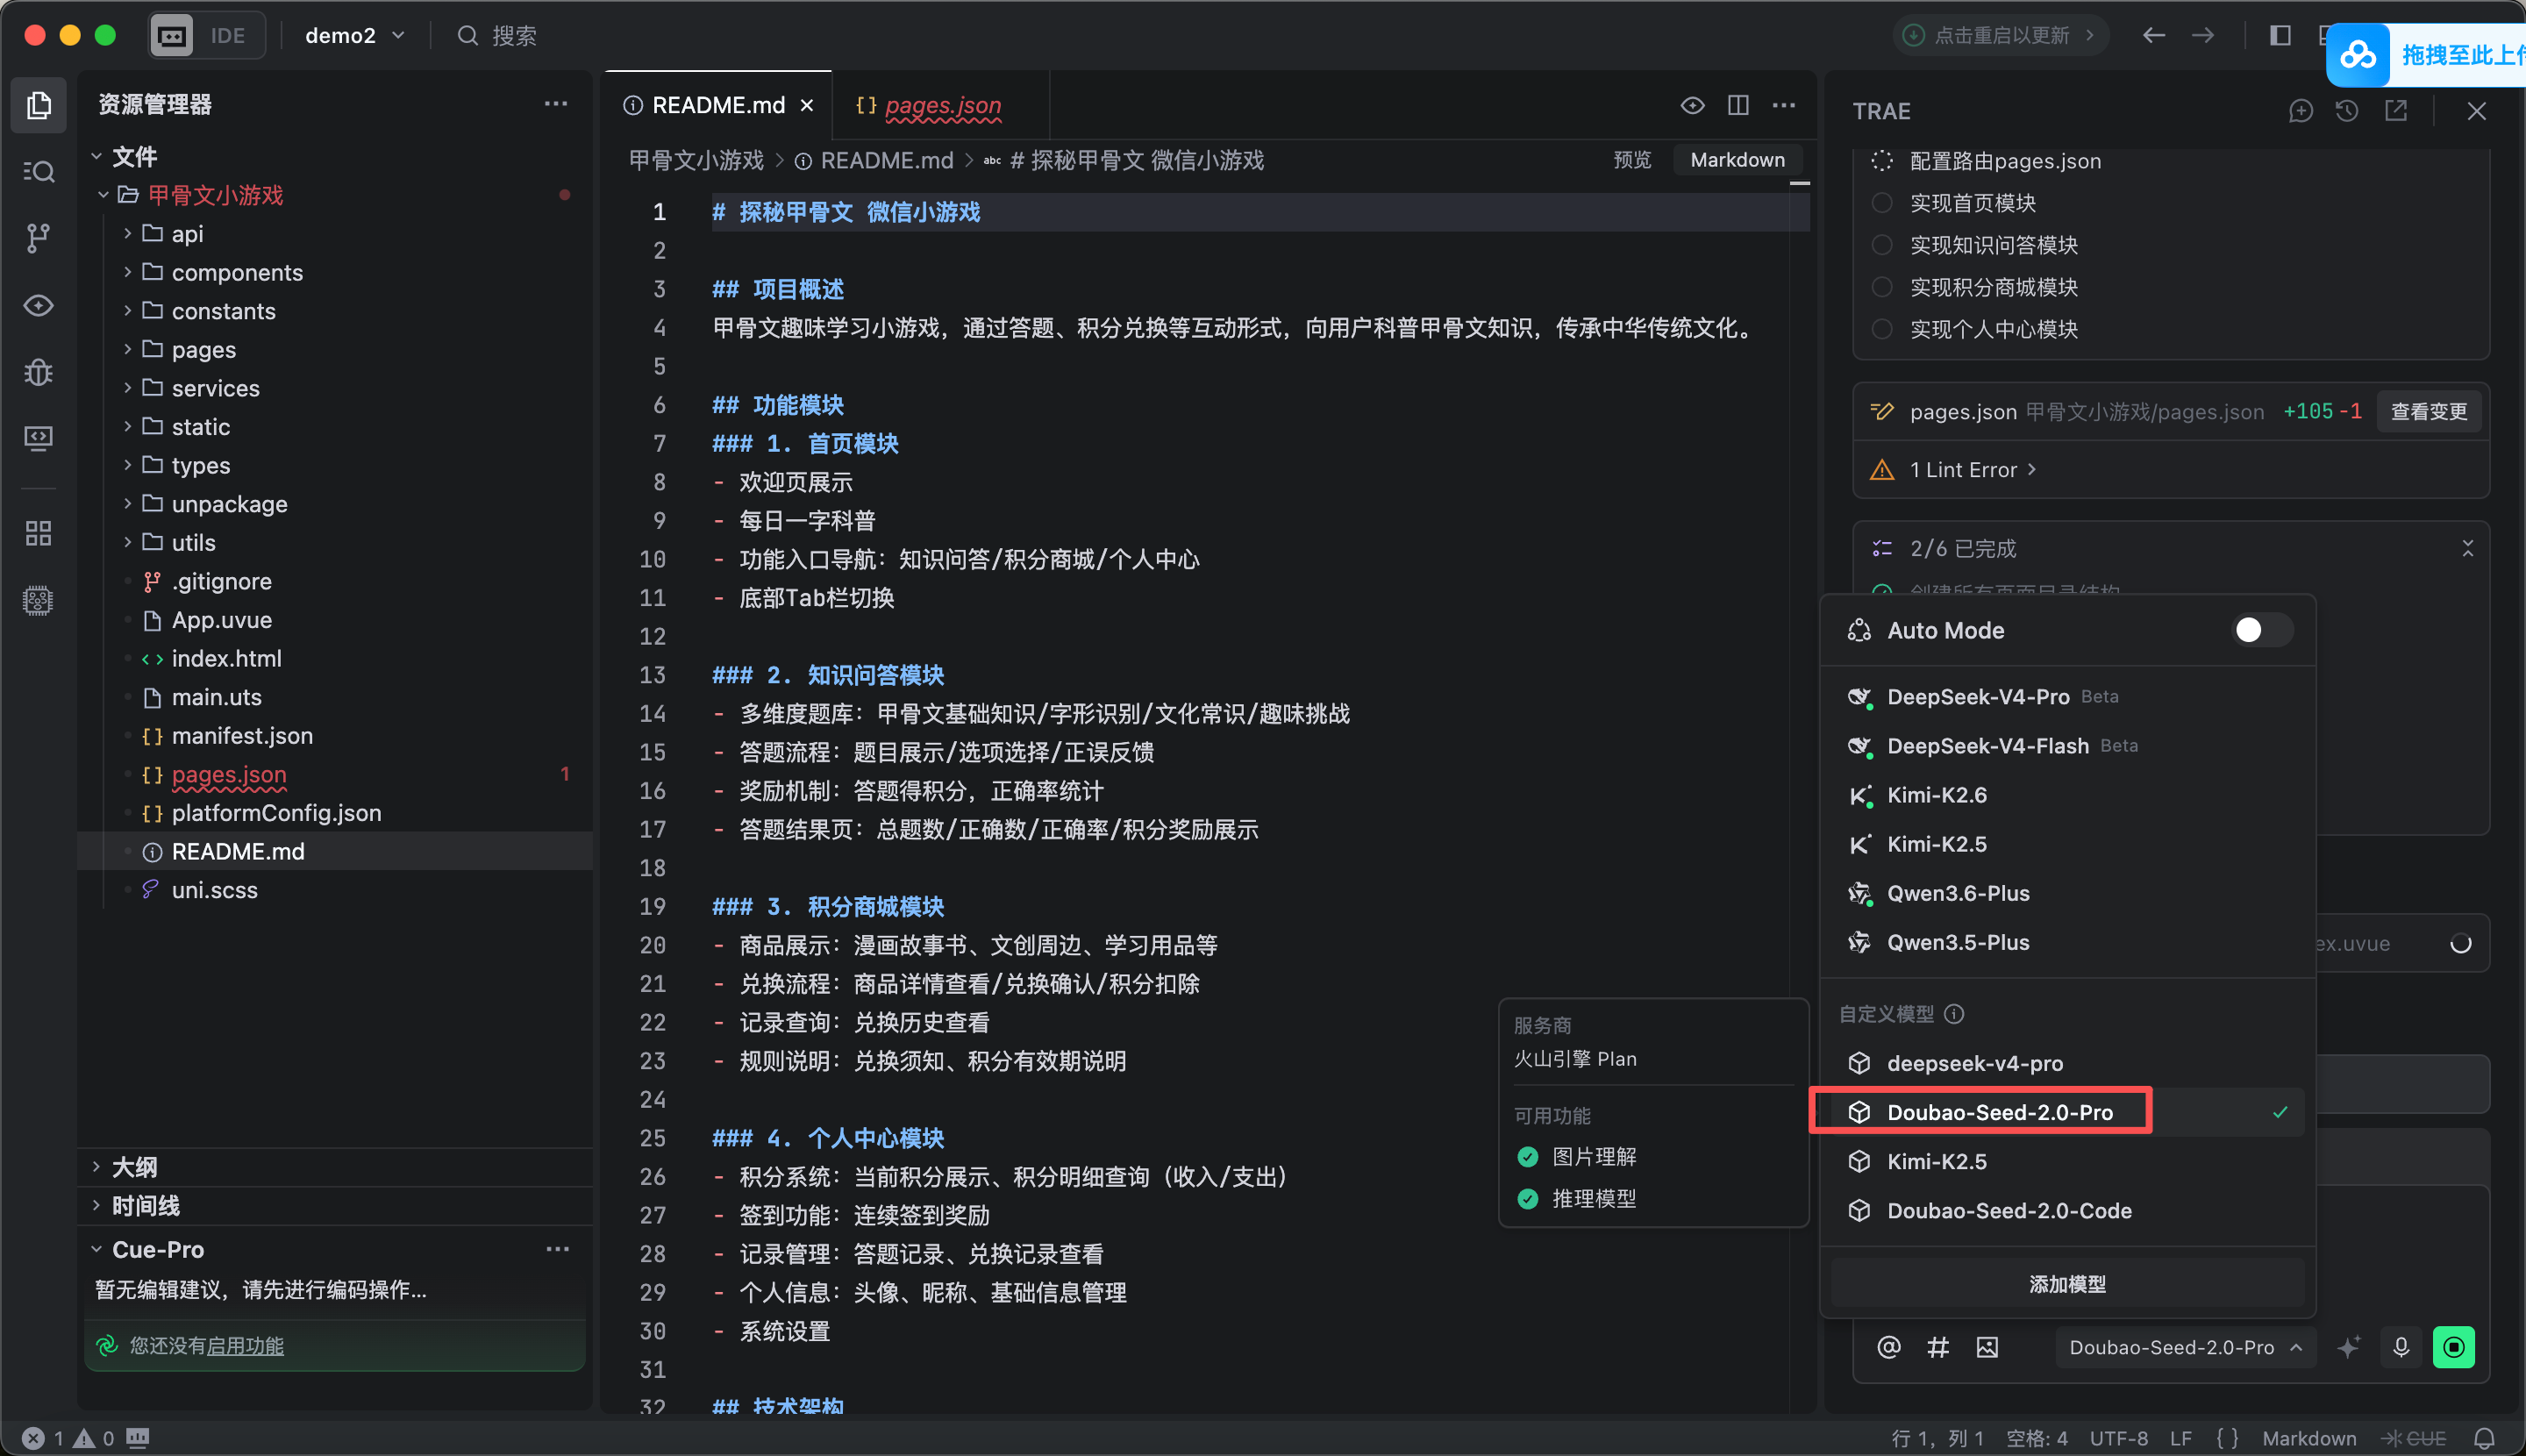Click the errors count in status bar
The image size is (2526, 1456).
pyautogui.click(x=44, y=1438)
